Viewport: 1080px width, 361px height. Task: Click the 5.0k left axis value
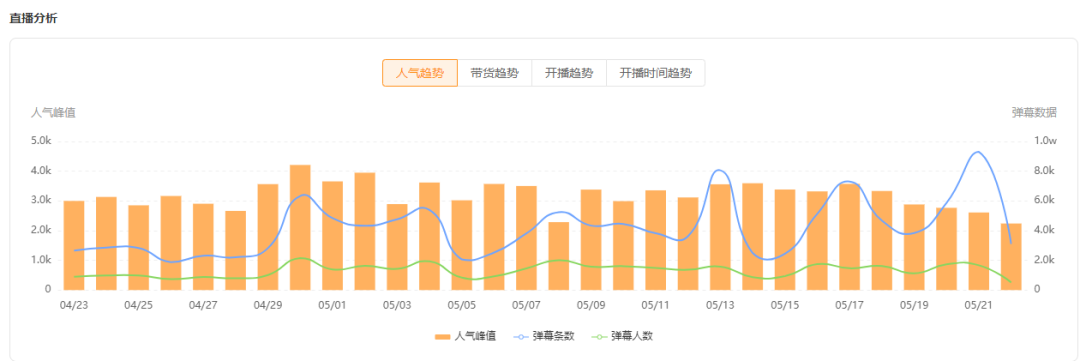[x=41, y=141]
